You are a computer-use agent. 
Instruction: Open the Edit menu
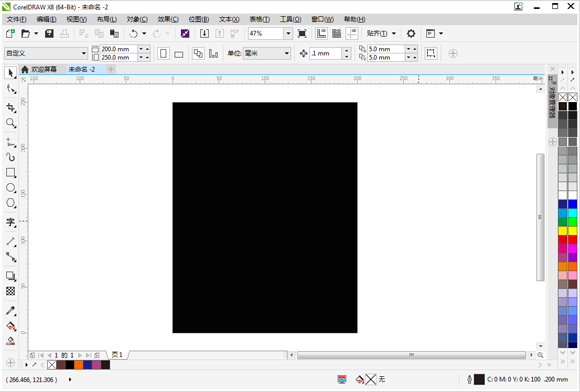[47, 19]
